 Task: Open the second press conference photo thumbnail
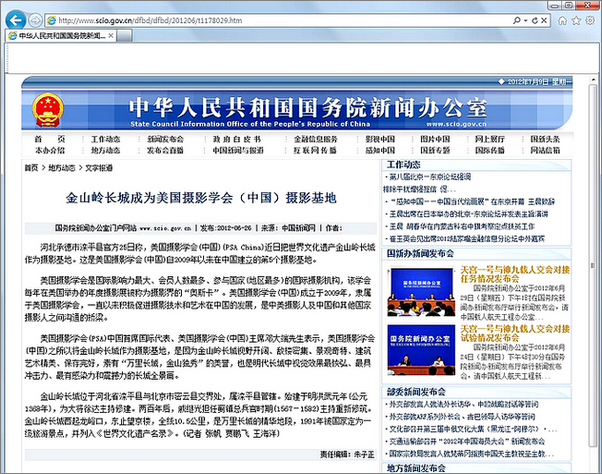pyautogui.click(x=421, y=355)
